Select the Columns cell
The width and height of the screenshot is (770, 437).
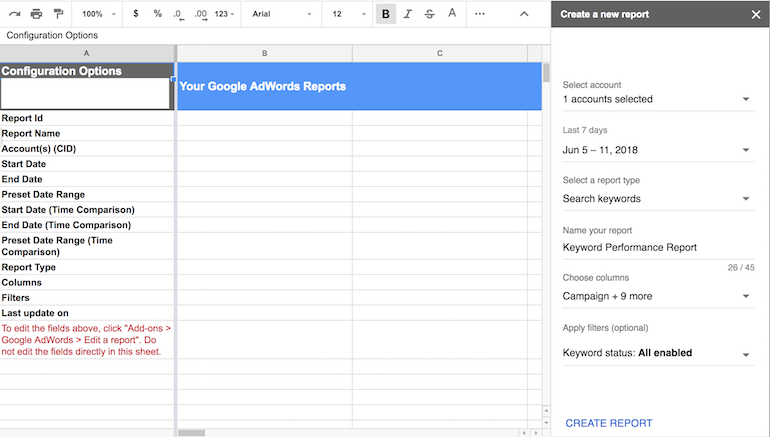tap(87, 282)
